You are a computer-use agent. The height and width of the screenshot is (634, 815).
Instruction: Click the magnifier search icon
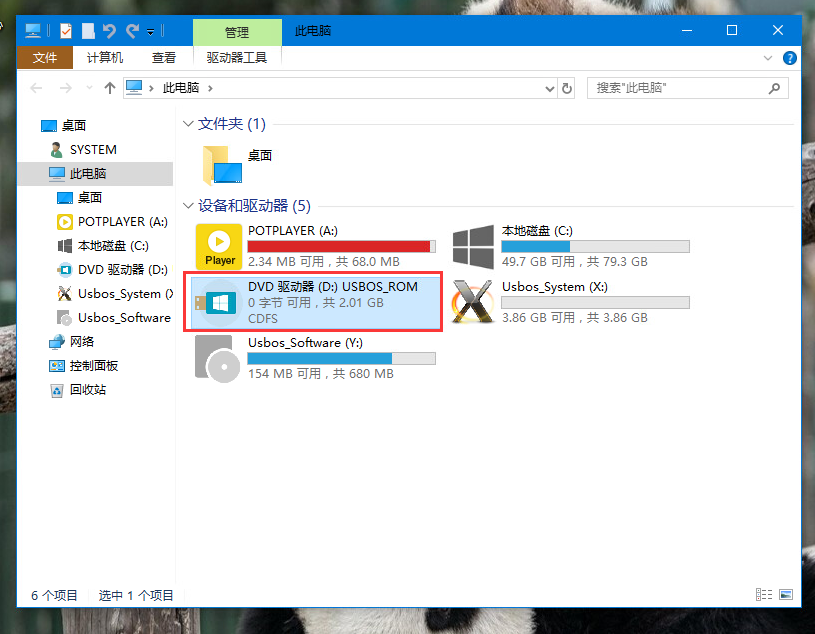pos(774,88)
